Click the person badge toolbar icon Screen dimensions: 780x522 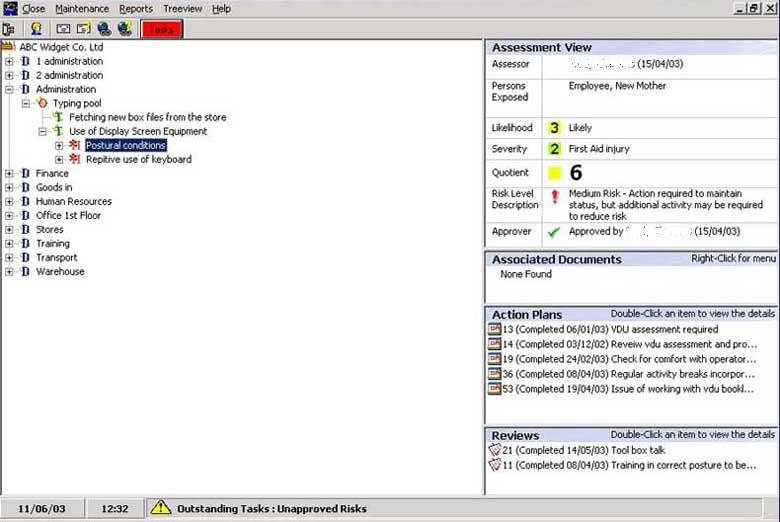click(x=37, y=29)
